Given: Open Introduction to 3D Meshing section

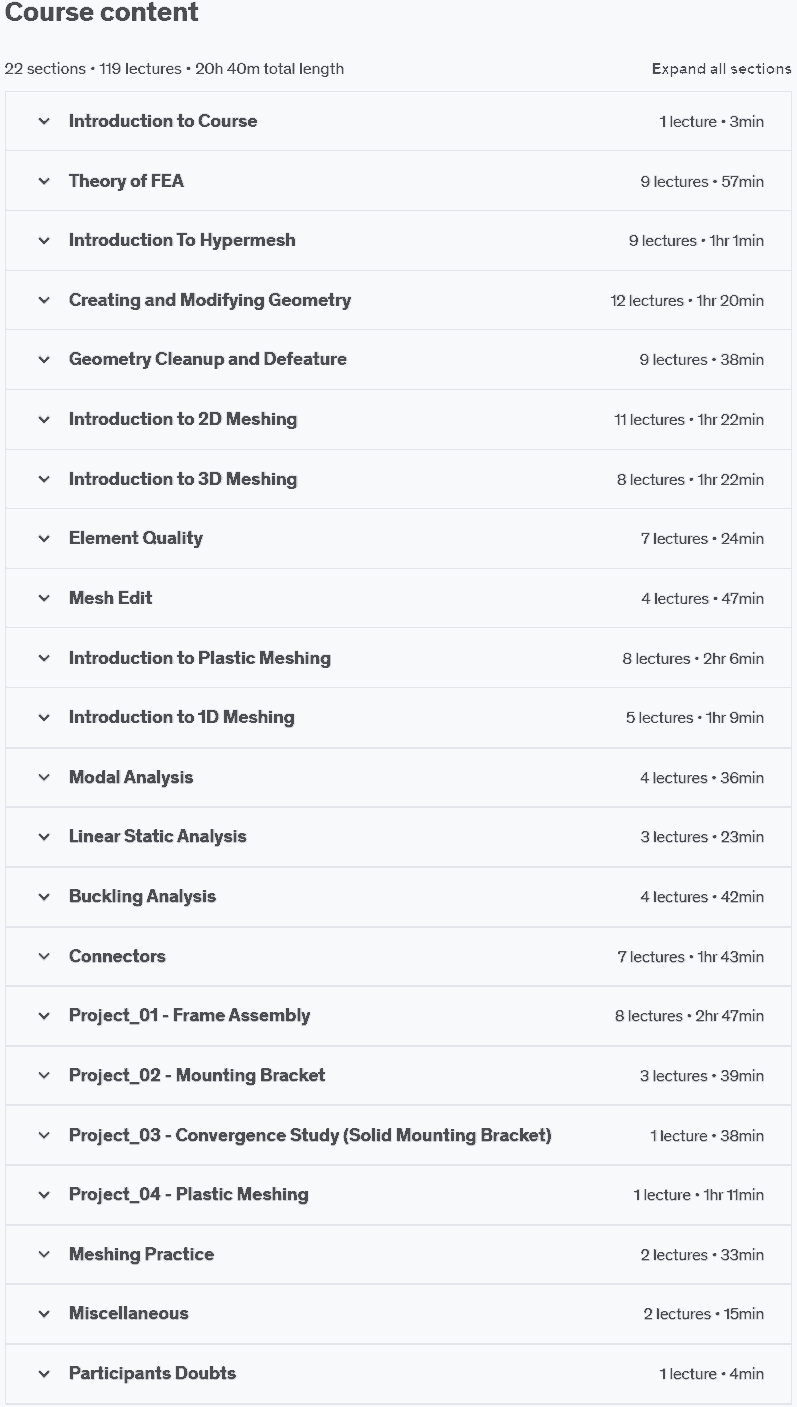Looking at the screenshot, I should click(183, 479).
